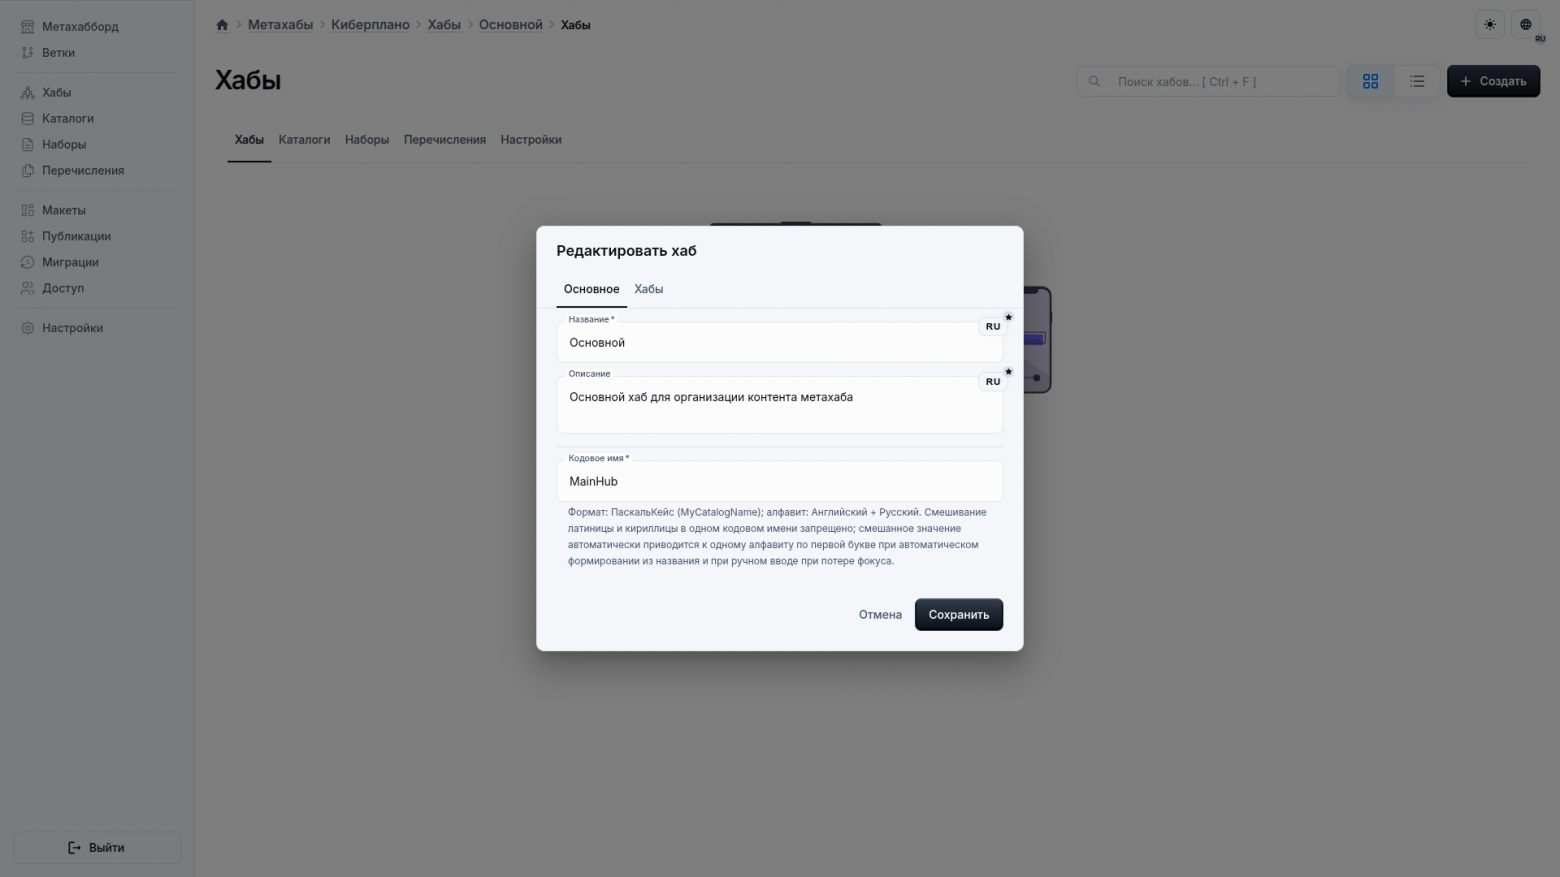Screen dimensions: 1560x877
Task: Cancel editing with Отмена
Action: 880,615
